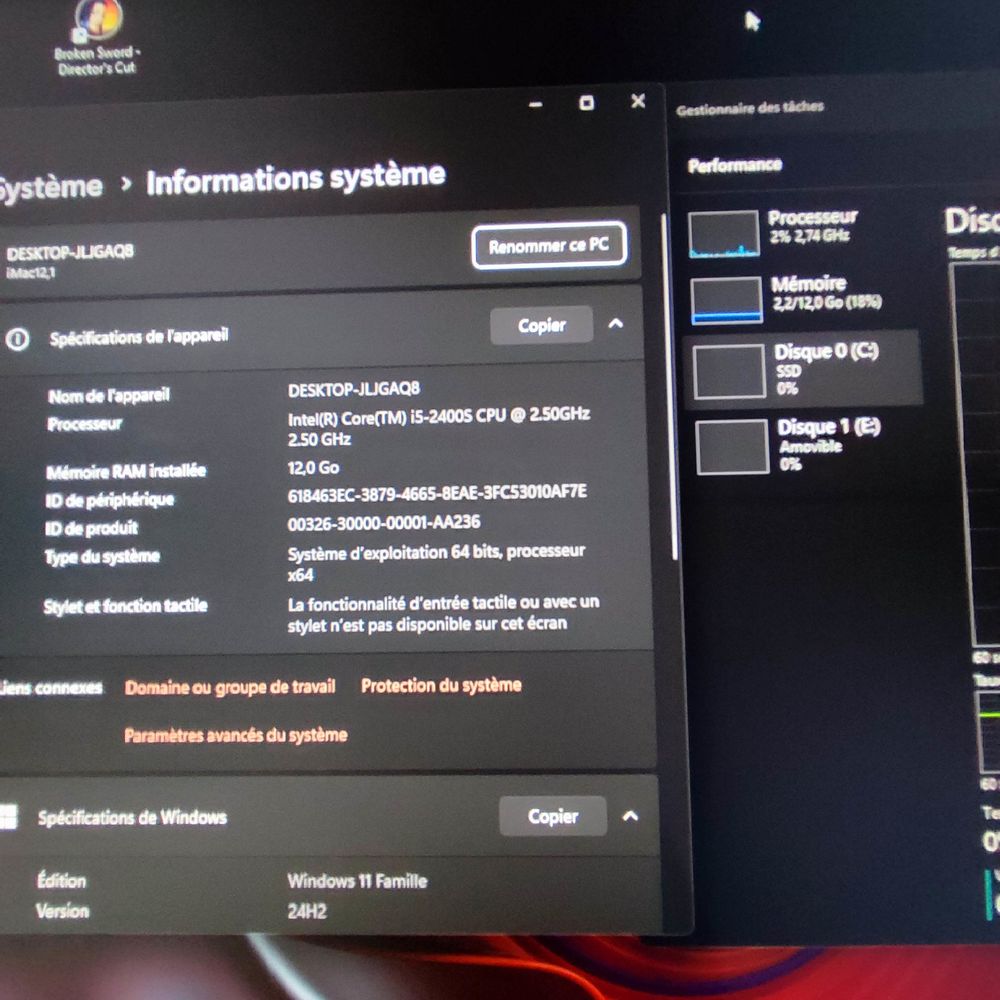This screenshot has height=1000, width=1000.
Task: Click the Settings window vertical scrollbar
Action: click(670, 388)
